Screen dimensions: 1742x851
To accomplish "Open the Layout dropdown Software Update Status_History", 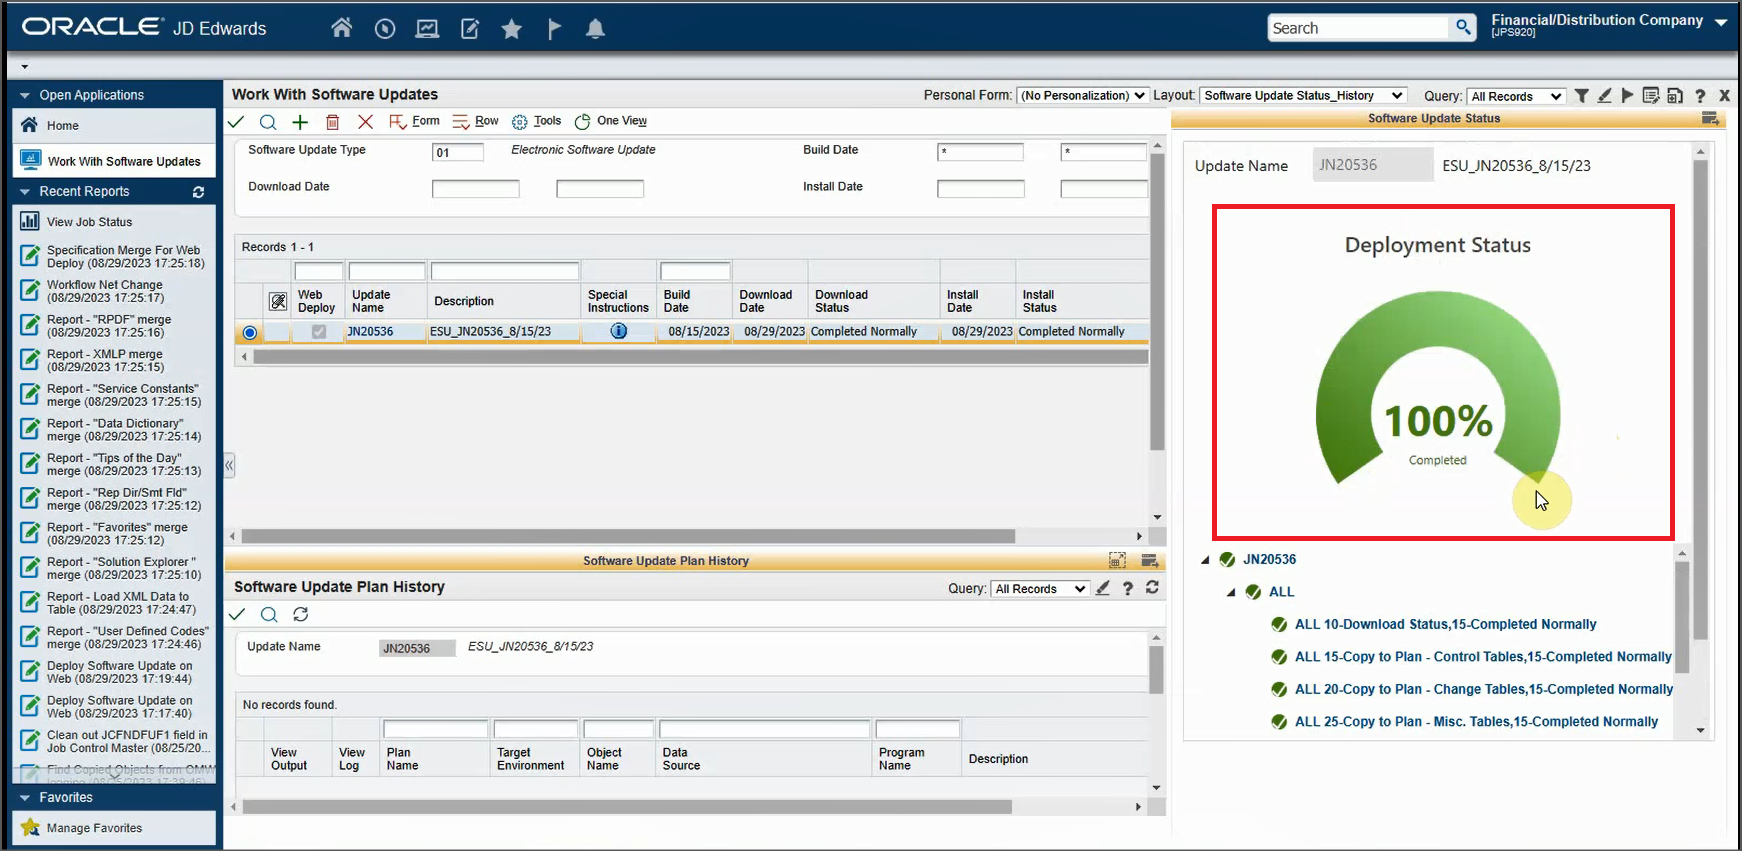I will [1304, 96].
